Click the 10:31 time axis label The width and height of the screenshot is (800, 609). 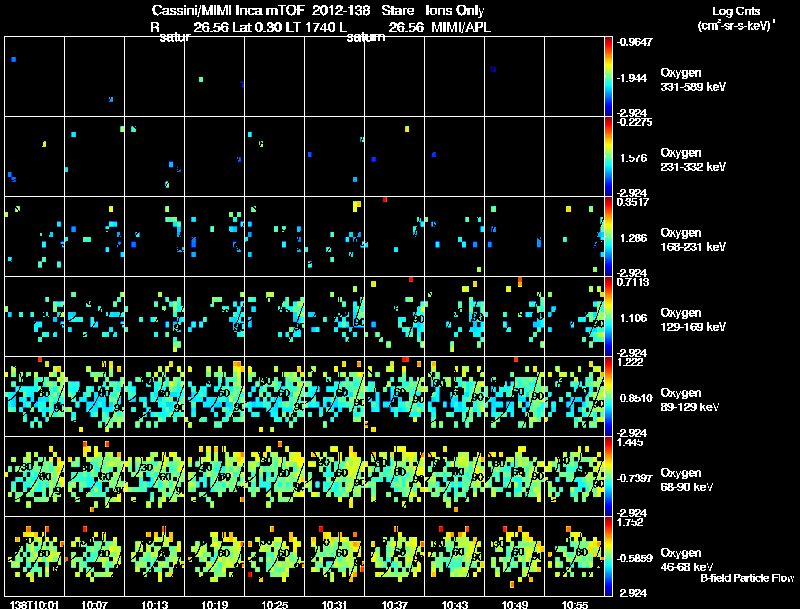(335, 605)
